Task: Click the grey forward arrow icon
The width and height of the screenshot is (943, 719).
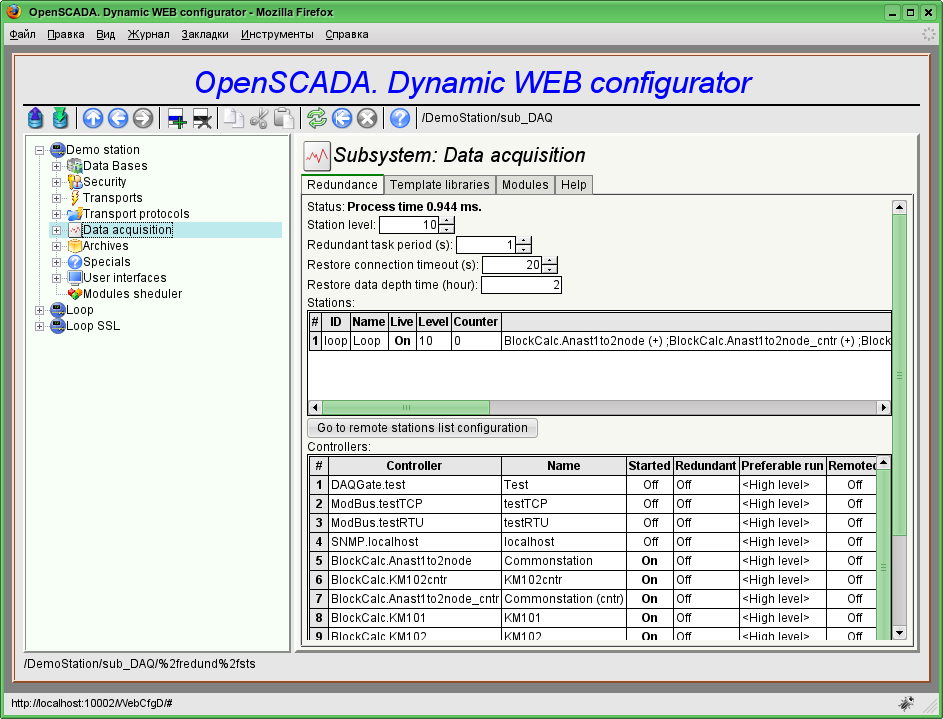Action: [x=143, y=118]
